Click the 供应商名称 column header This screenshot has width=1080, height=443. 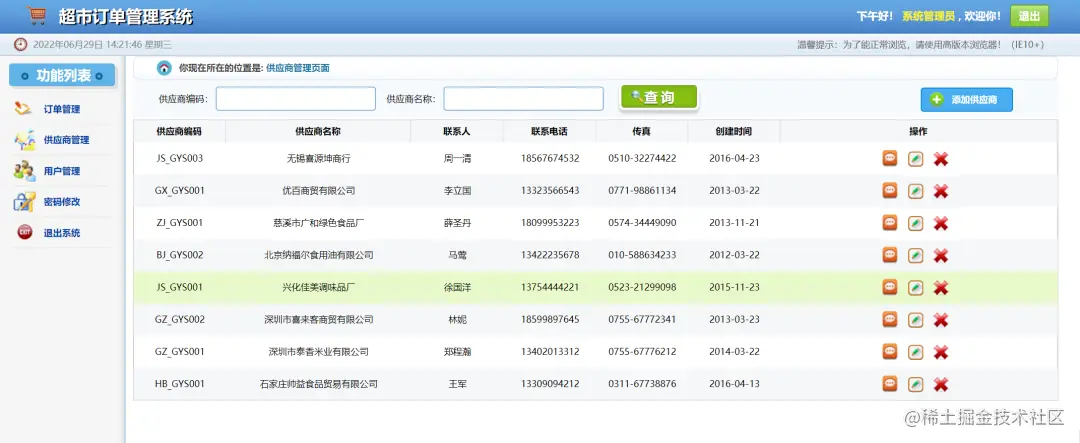(318, 131)
